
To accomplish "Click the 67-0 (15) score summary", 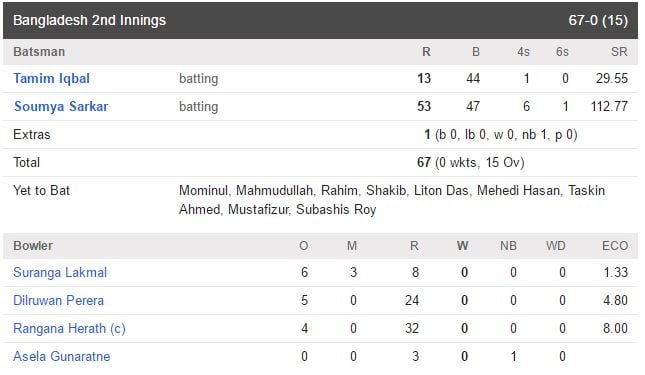I will pos(598,20).
